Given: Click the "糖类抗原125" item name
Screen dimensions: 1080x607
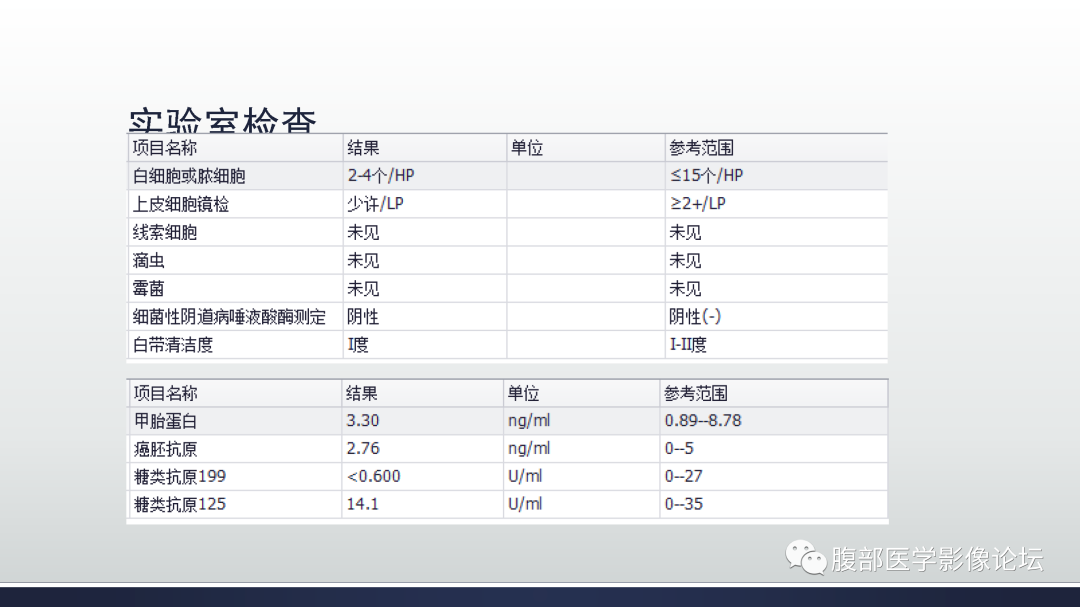Looking at the screenshot, I should click(x=180, y=505).
